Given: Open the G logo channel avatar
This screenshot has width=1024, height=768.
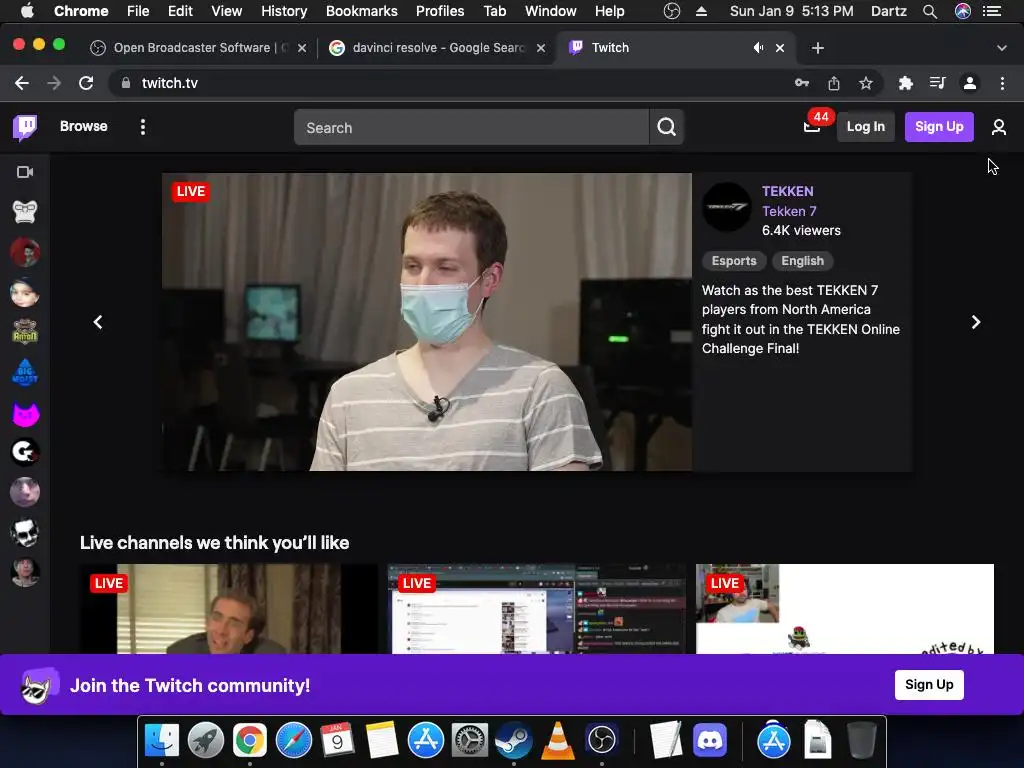Looking at the screenshot, I should 25,452.
